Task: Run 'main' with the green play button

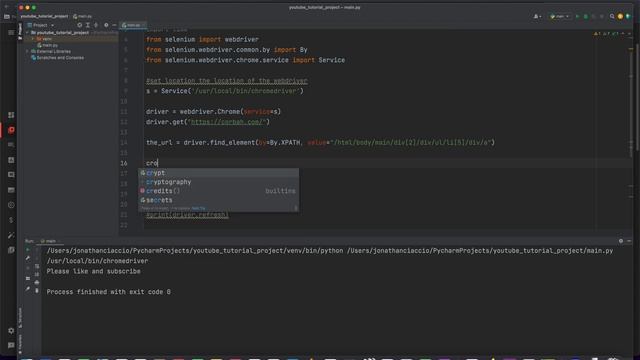Action: pyautogui.click(x=577, y=16)
